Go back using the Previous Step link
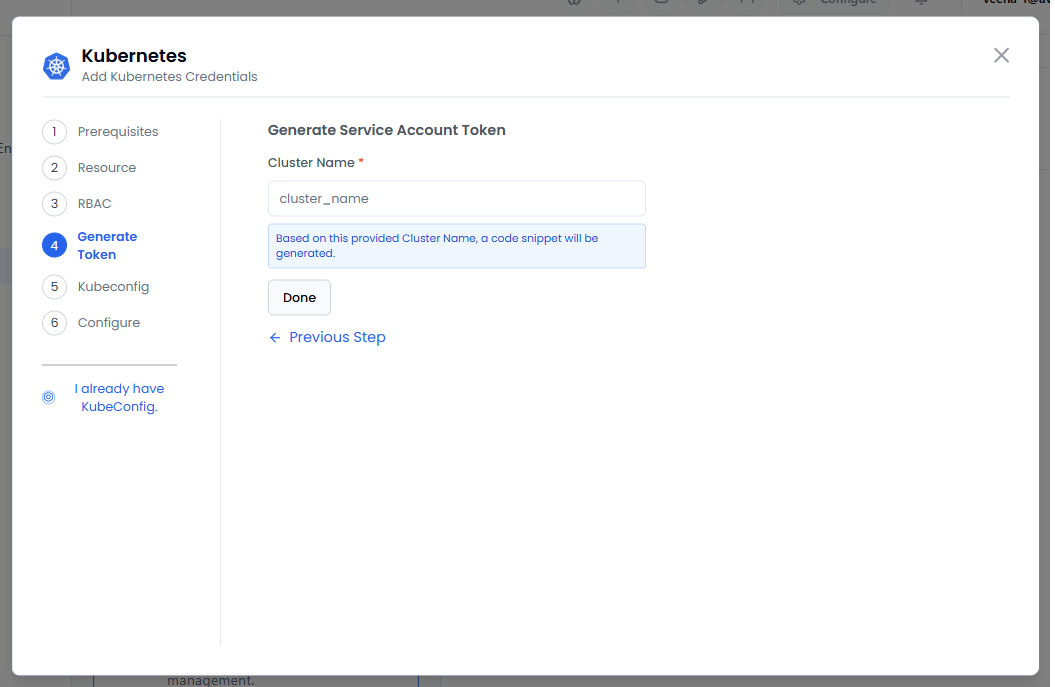1055x687 pixels. tap(337, 338)
